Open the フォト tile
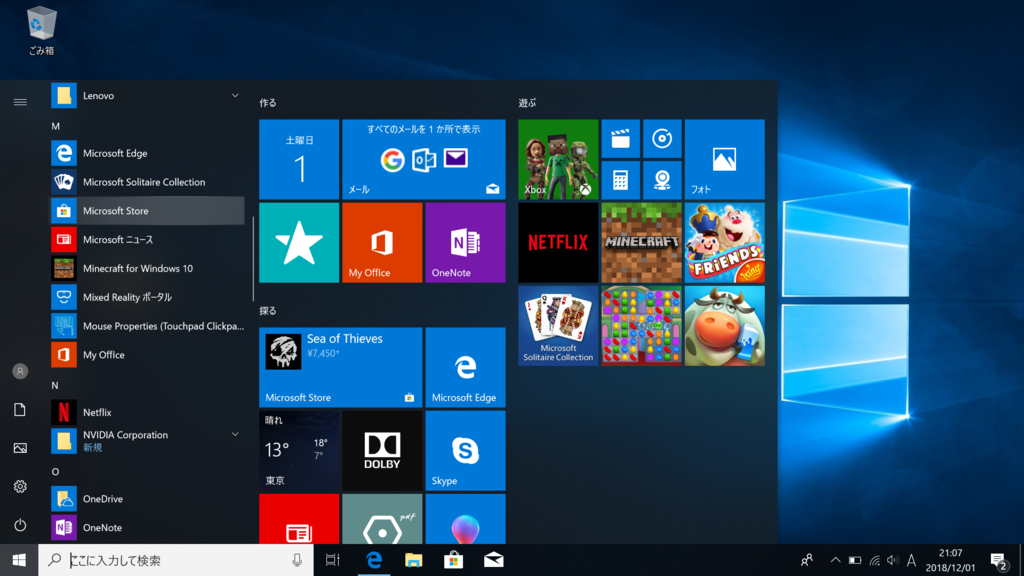The width and height of the screenshot is (1024, 576). tap(724, 159)
